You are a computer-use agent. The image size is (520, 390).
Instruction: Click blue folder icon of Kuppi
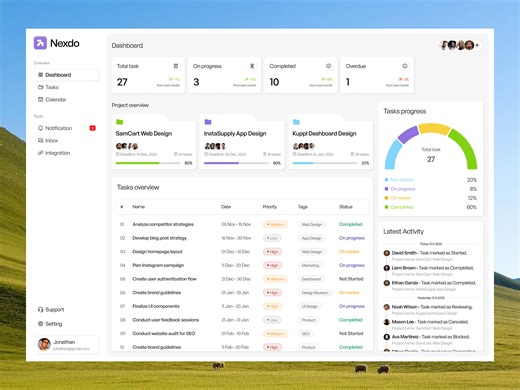[296, 122]
